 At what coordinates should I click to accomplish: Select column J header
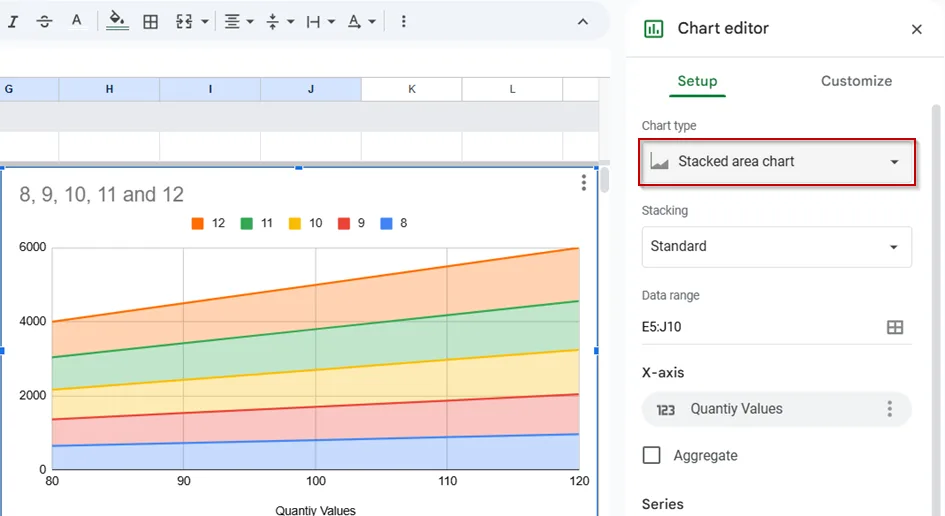[x=310, y=89]
